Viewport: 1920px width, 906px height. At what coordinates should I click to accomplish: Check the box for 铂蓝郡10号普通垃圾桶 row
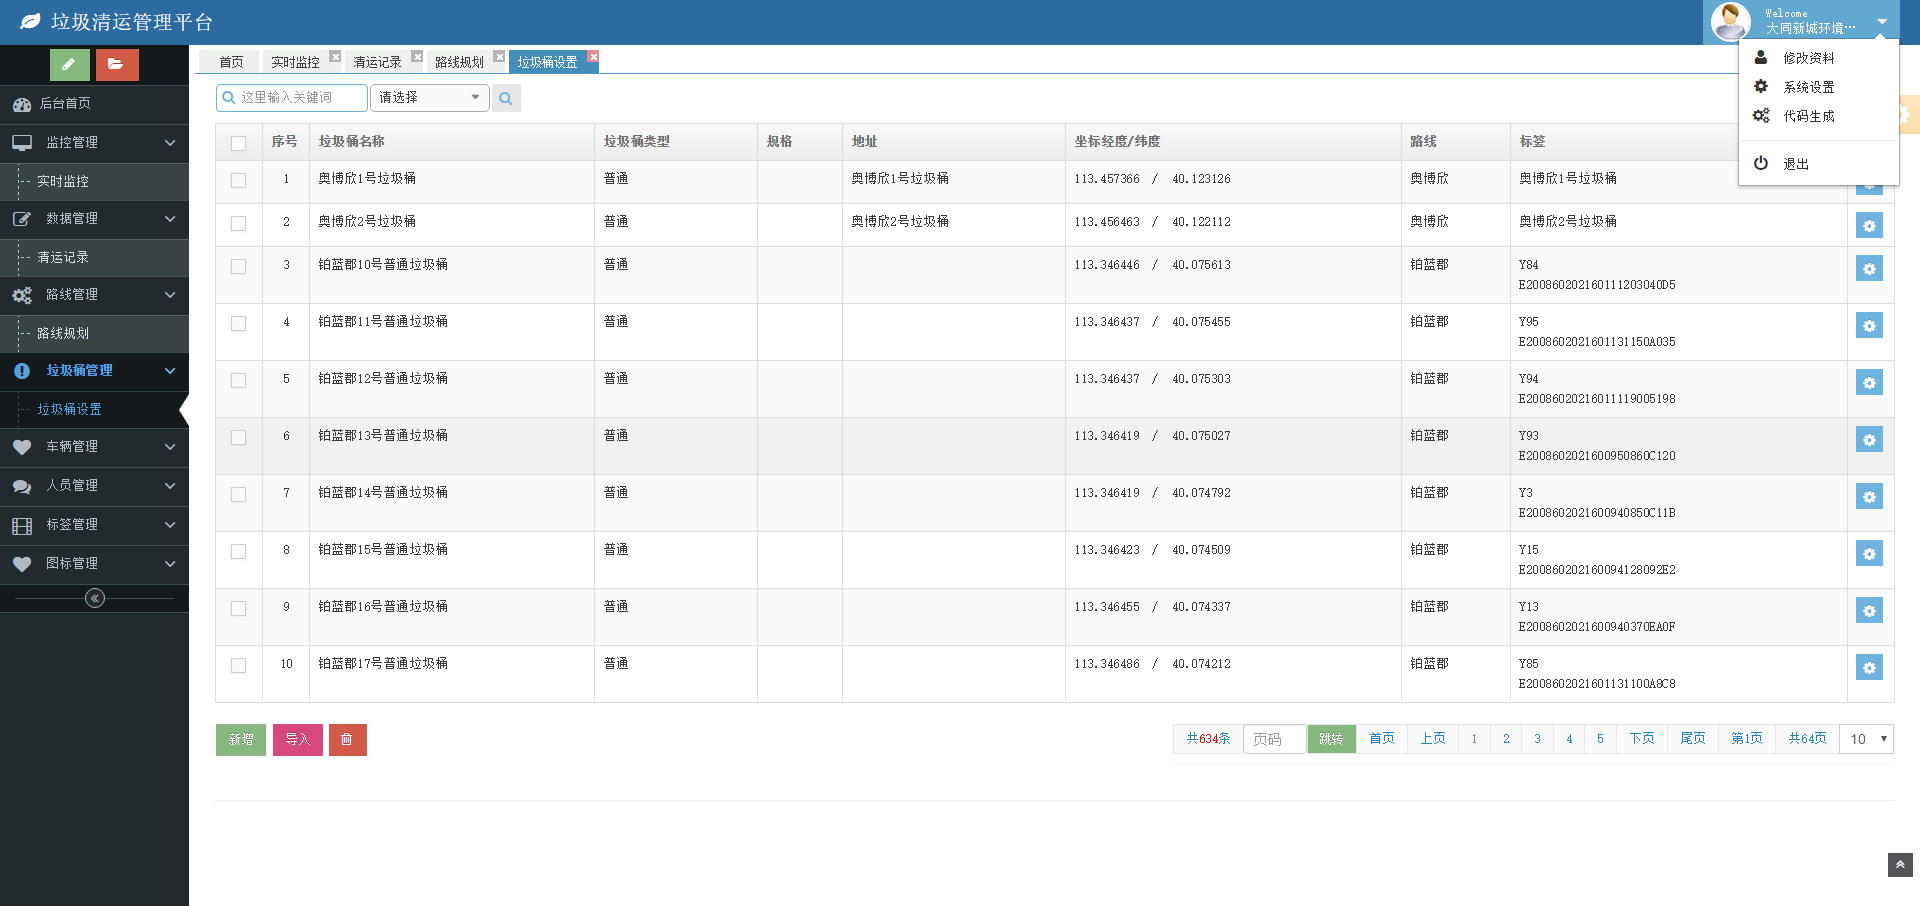click(238, 266)
